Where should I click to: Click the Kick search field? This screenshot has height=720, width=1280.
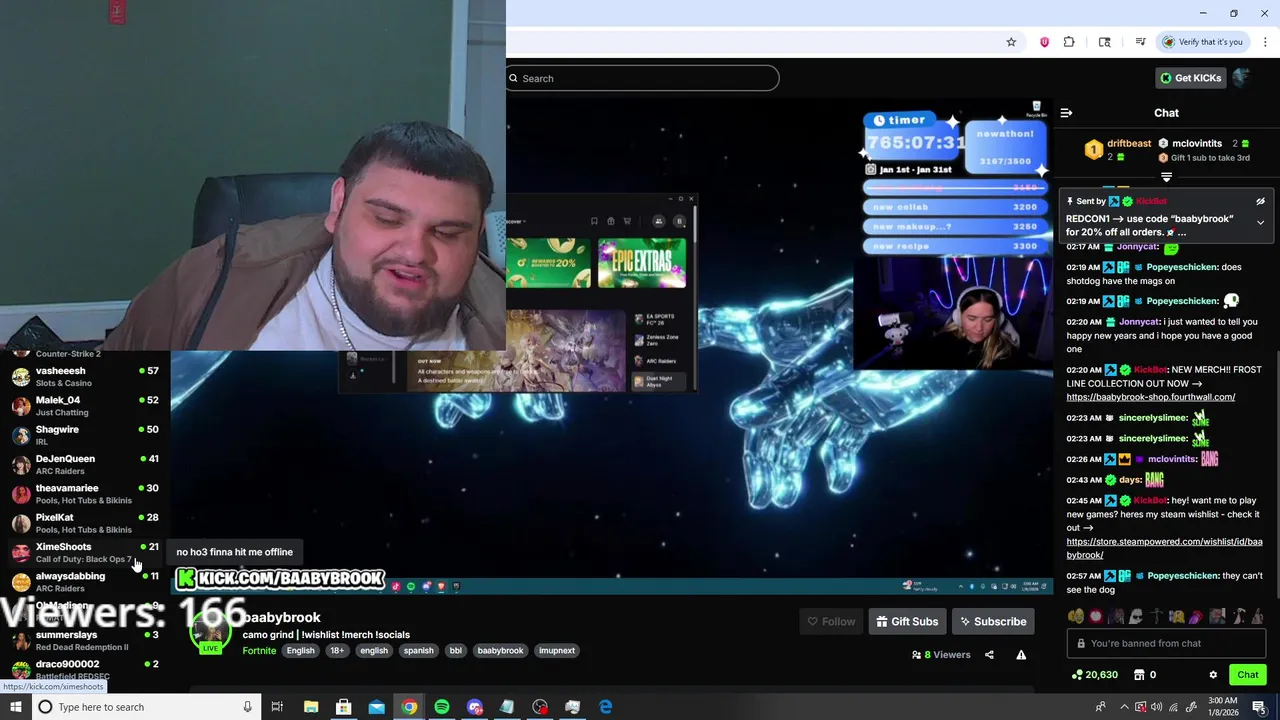642,78
